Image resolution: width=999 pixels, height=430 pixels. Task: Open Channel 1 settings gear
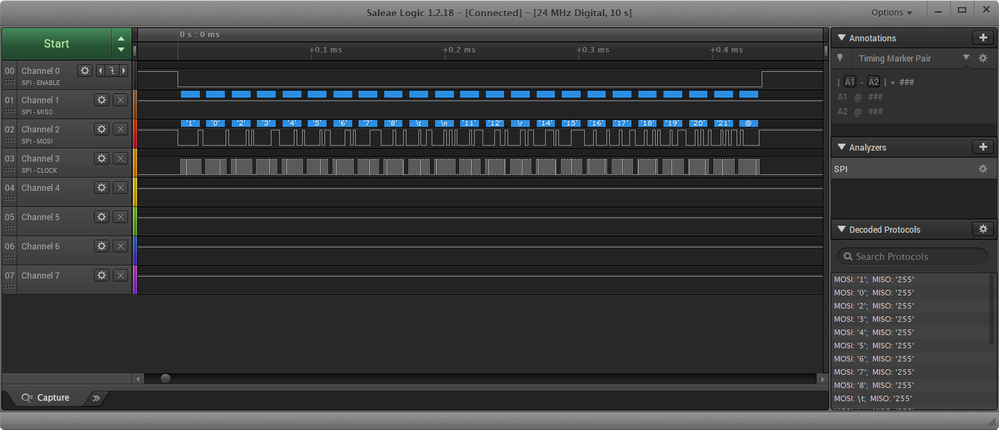[x=101, y=100]
